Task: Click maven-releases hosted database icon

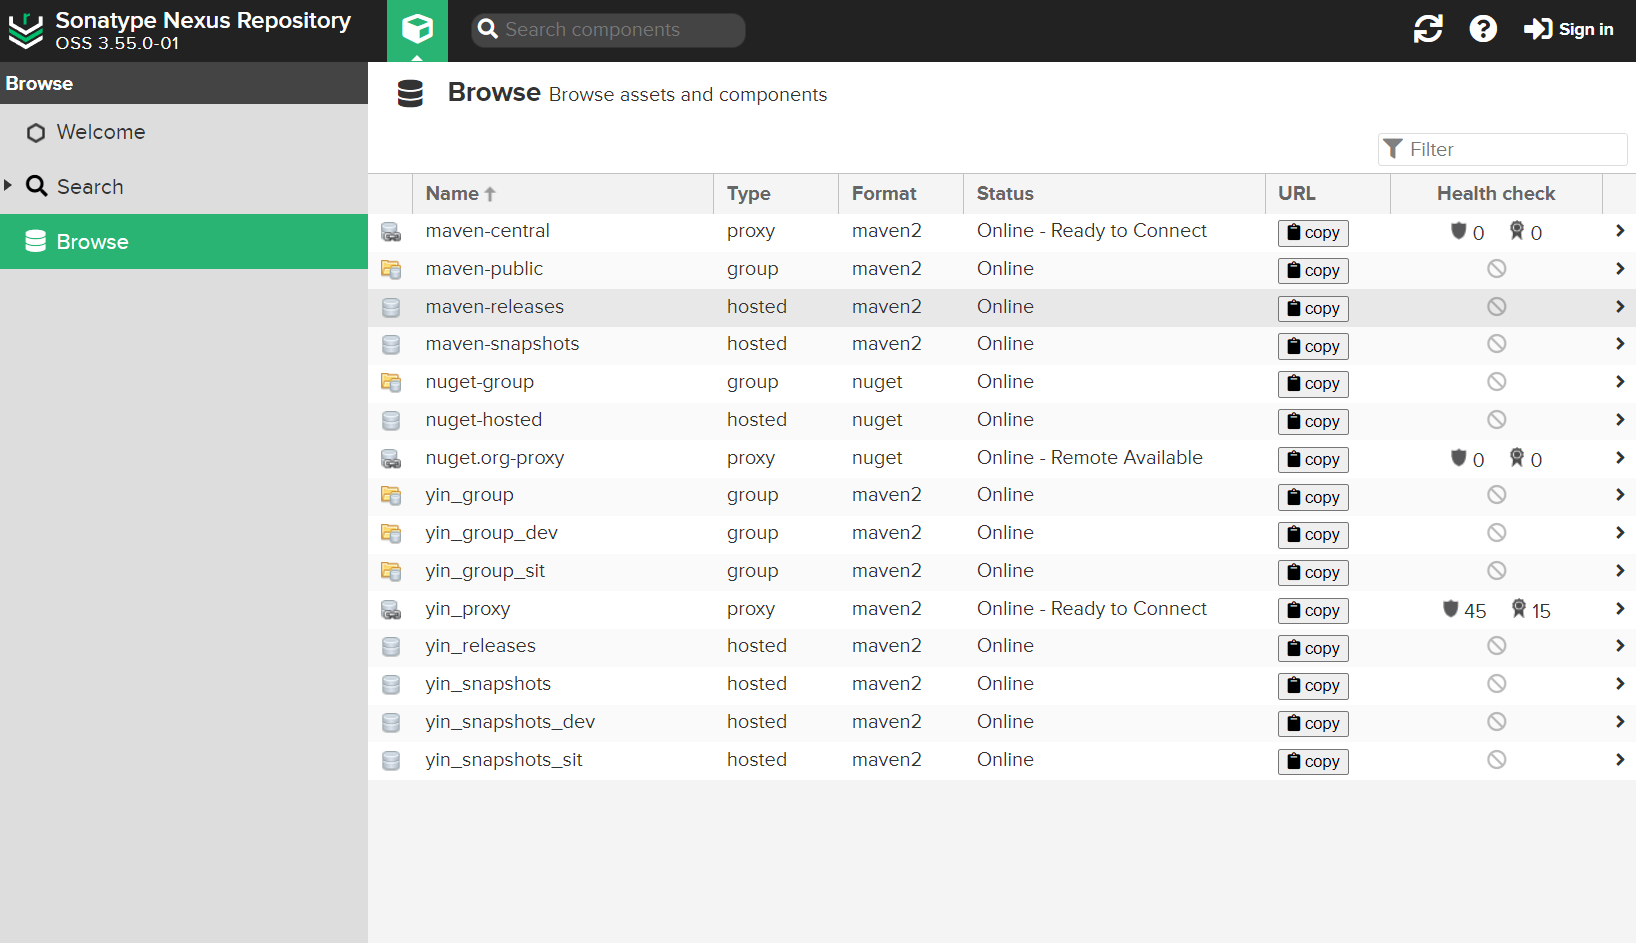Action: click(391, 307)
